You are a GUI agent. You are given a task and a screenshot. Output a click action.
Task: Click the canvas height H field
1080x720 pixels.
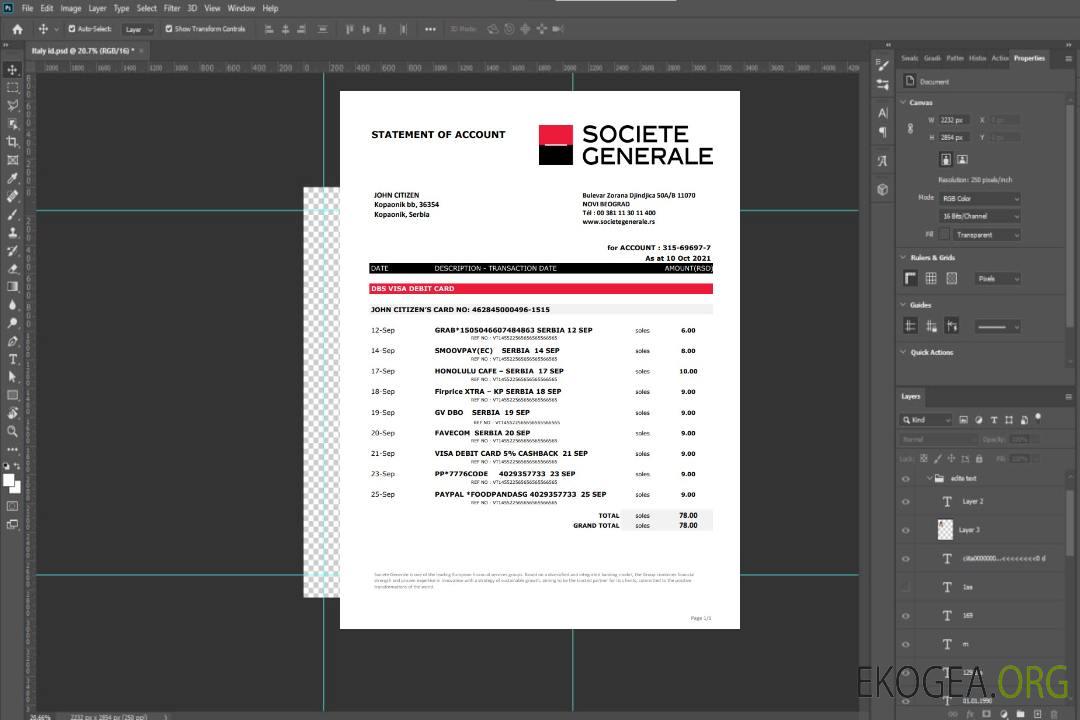click(x=954, y=138)
